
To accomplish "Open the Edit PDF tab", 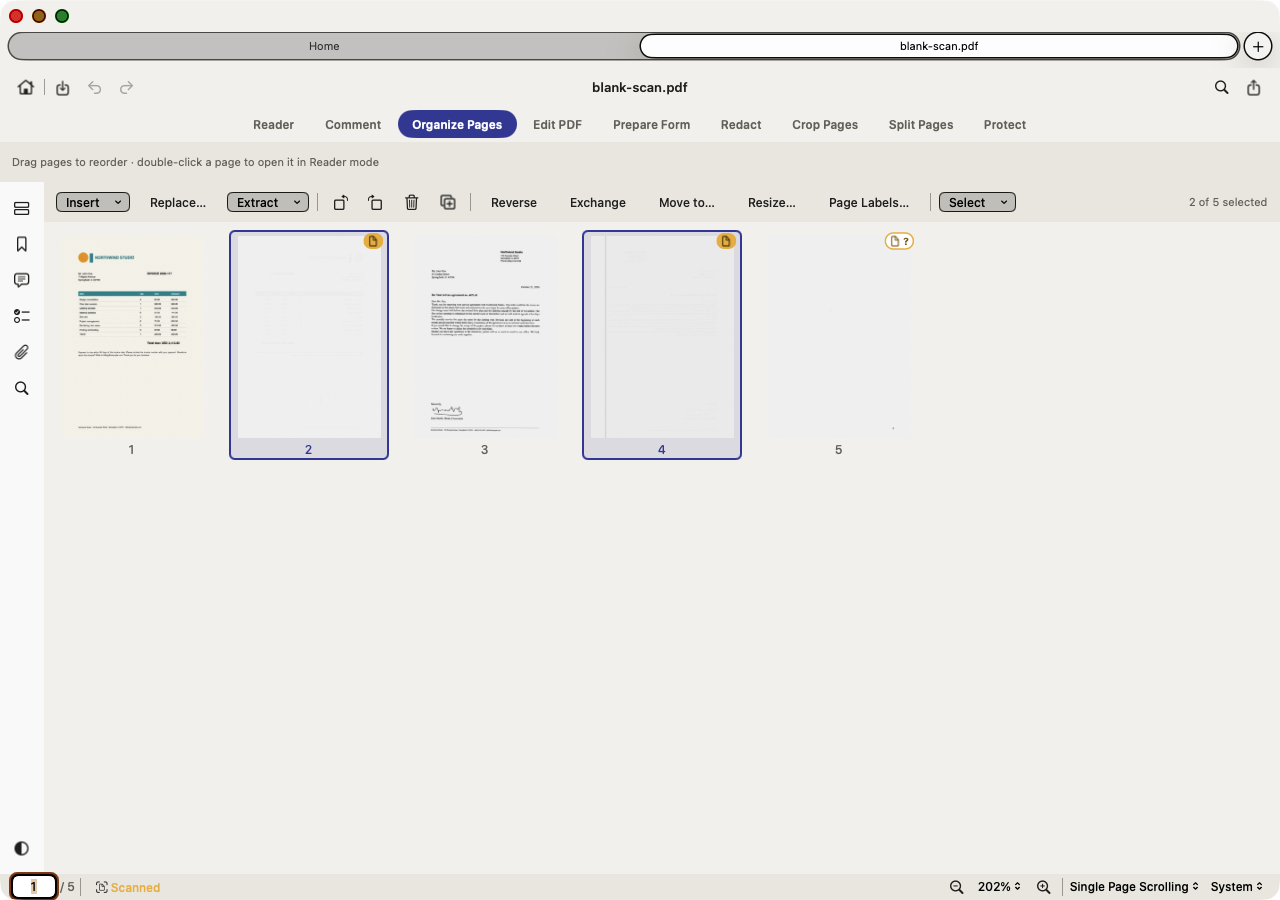I will [557, 125].
